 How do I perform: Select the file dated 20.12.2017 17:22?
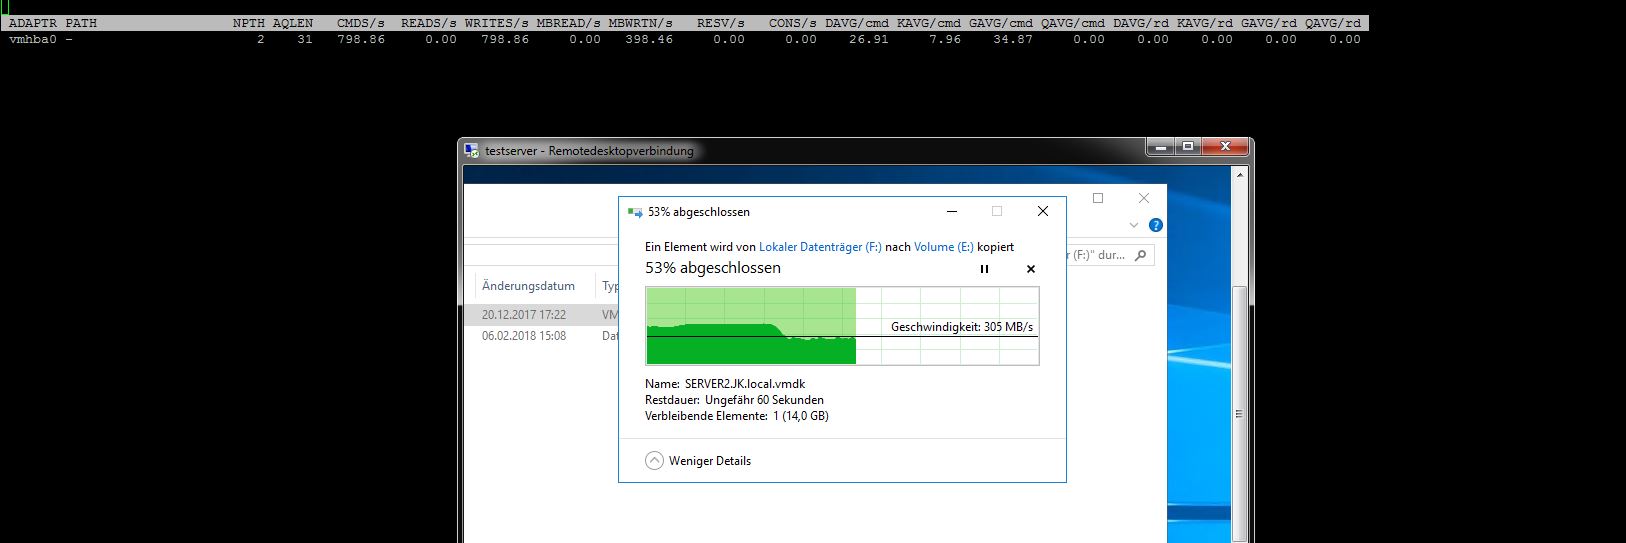(x=524, y=315)
